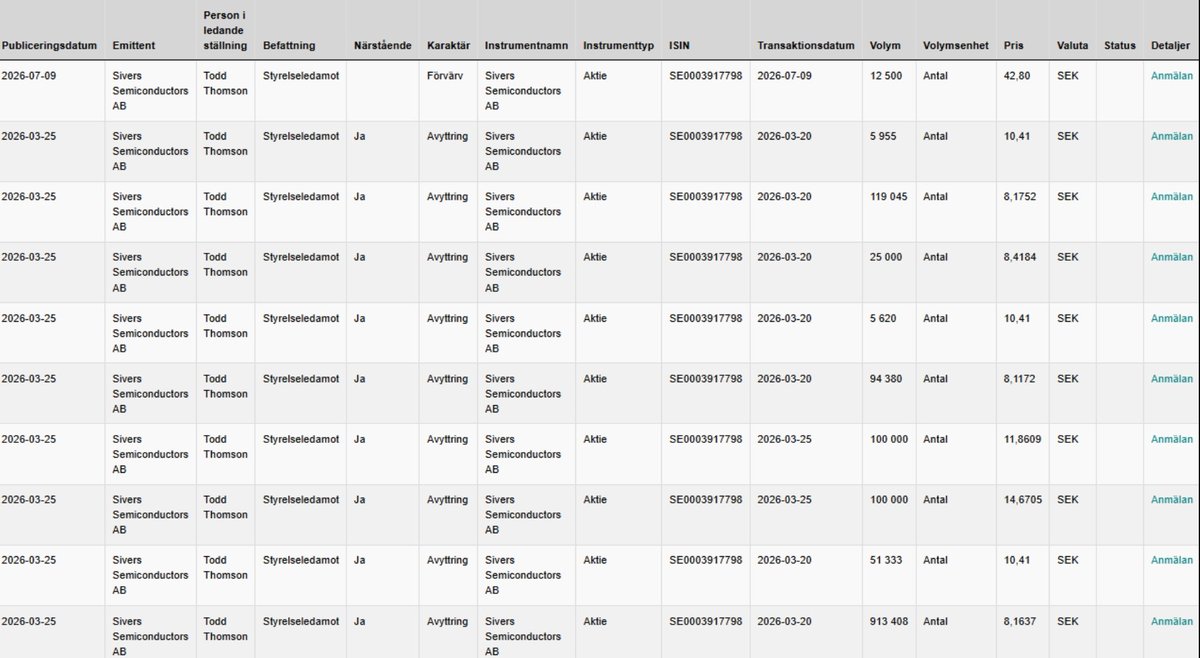Select the volume cell 94 380
This screenshot has width=1200, height=658.
pos(886,379)
